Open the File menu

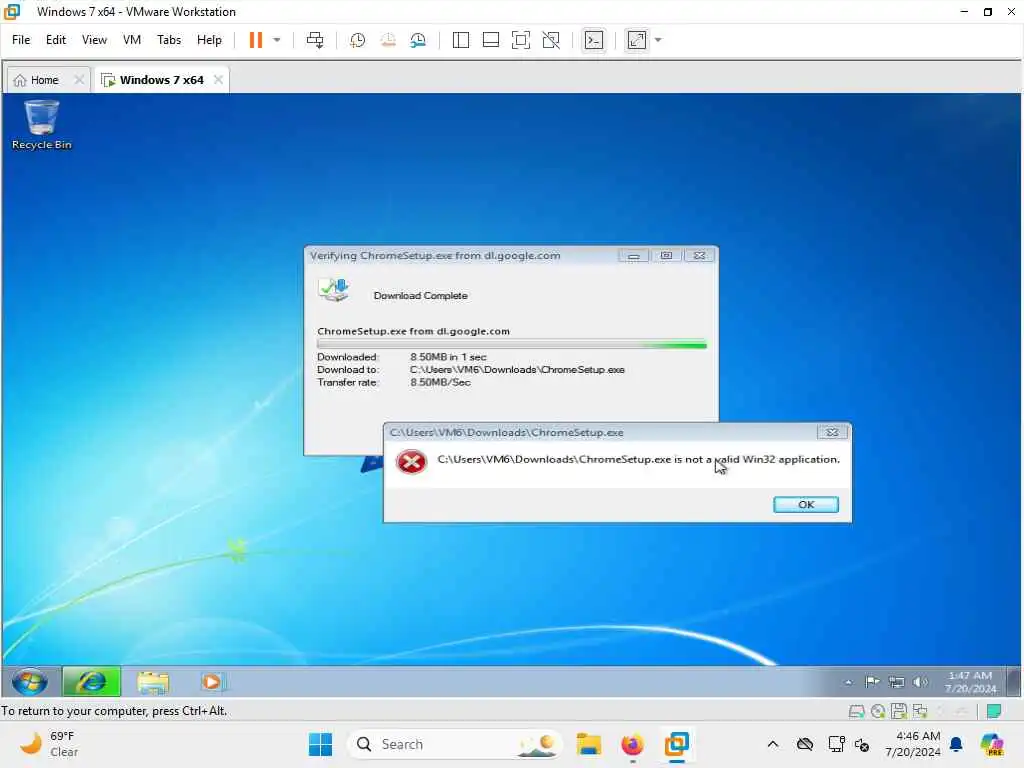coord(21,40)
